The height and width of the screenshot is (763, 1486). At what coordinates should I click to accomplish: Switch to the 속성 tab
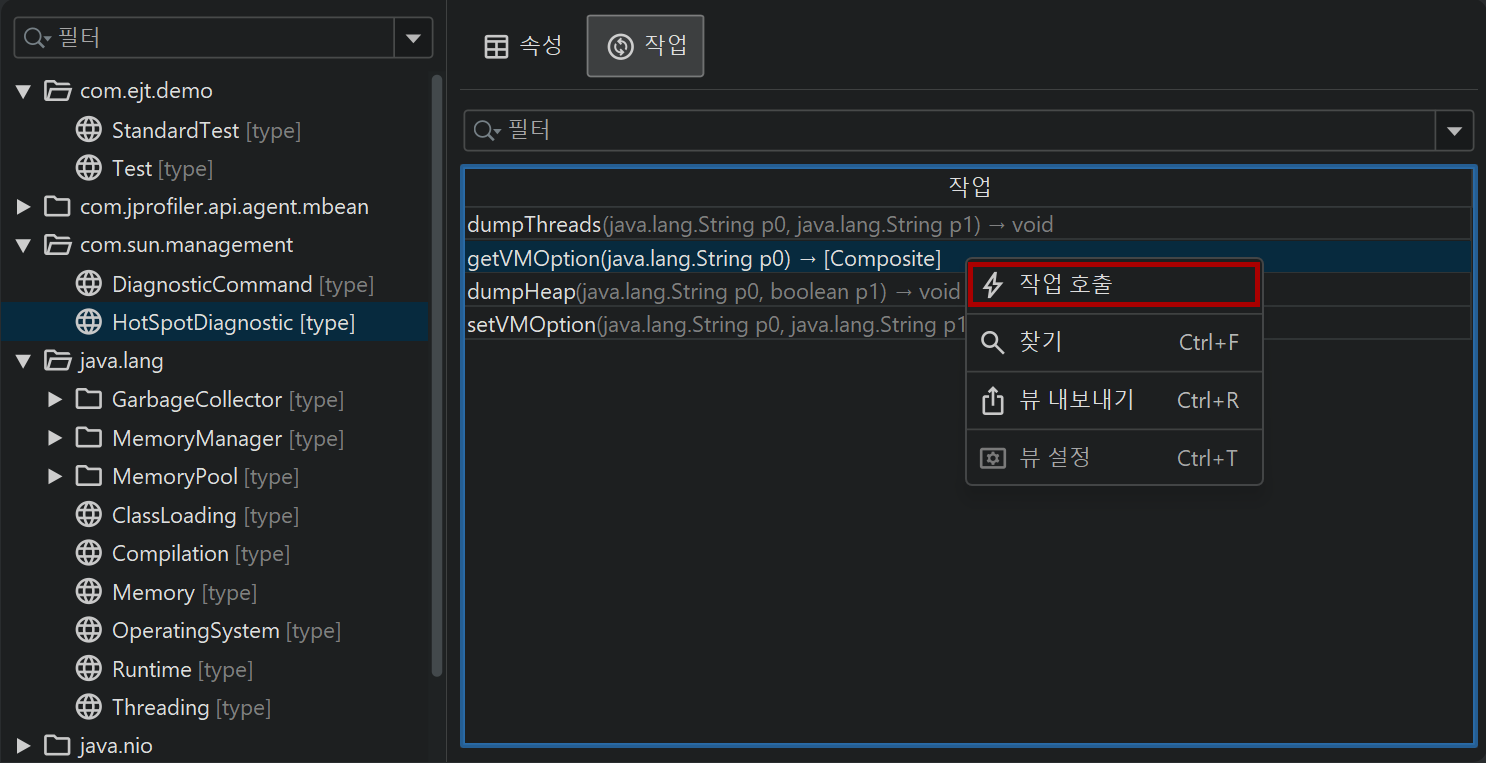pos(523,46)
